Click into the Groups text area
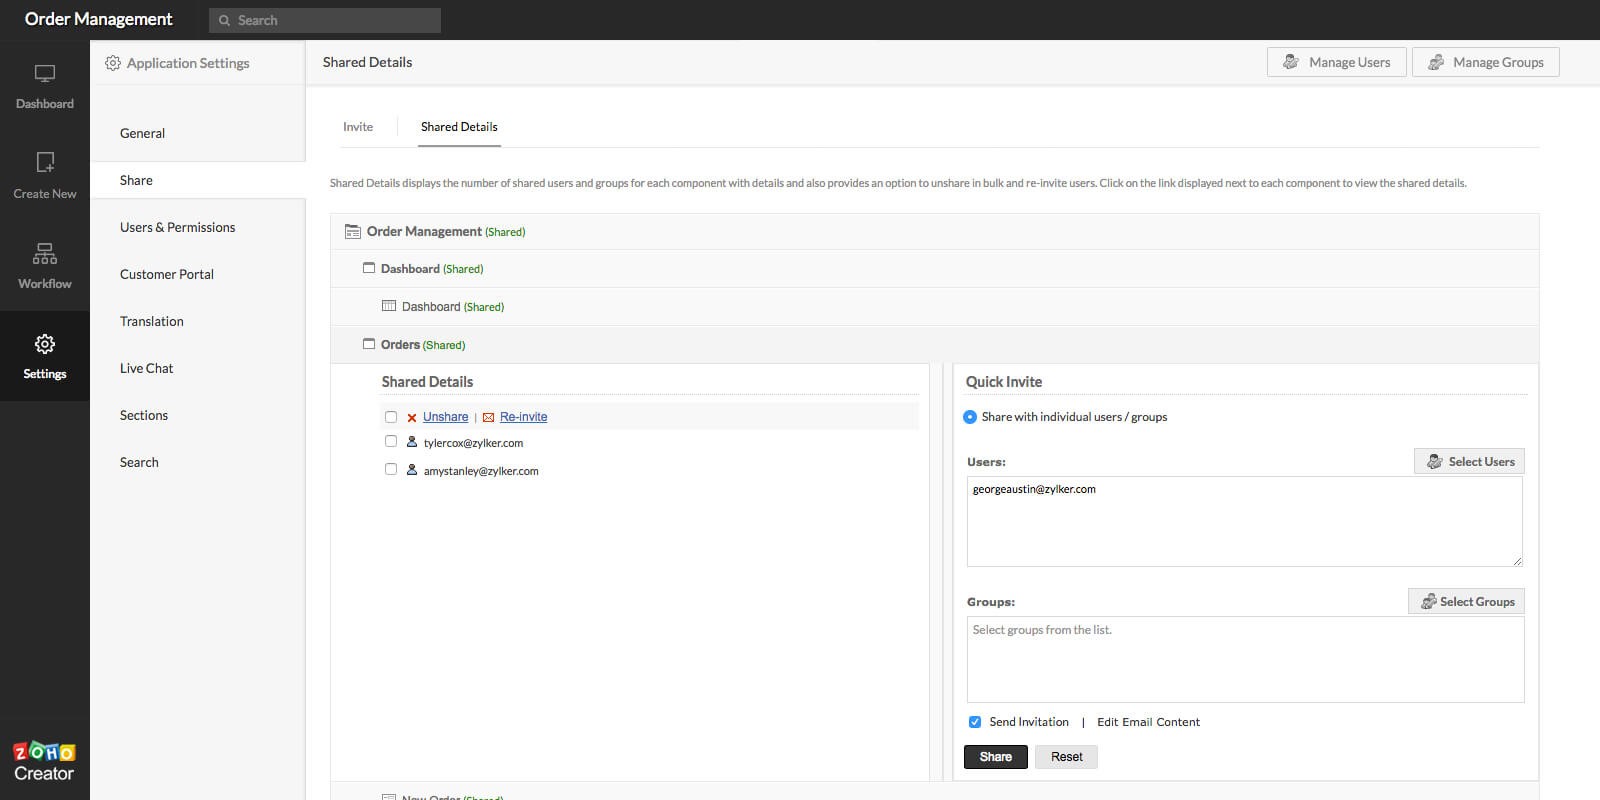Image resolution: width=1600 pixels, height=800 pixels. (x=1244, y=659)
